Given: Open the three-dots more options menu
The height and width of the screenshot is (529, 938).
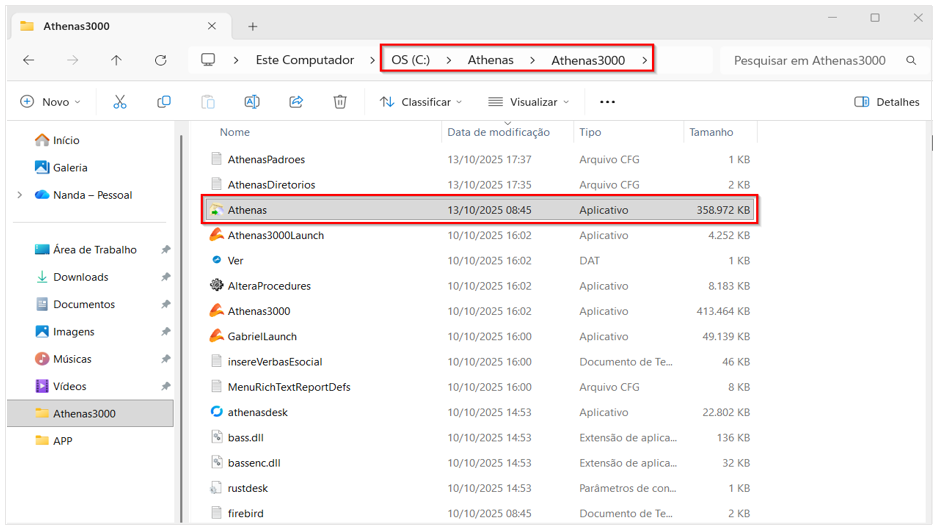Looking at the screenshot, I should (x=607, y=102).
